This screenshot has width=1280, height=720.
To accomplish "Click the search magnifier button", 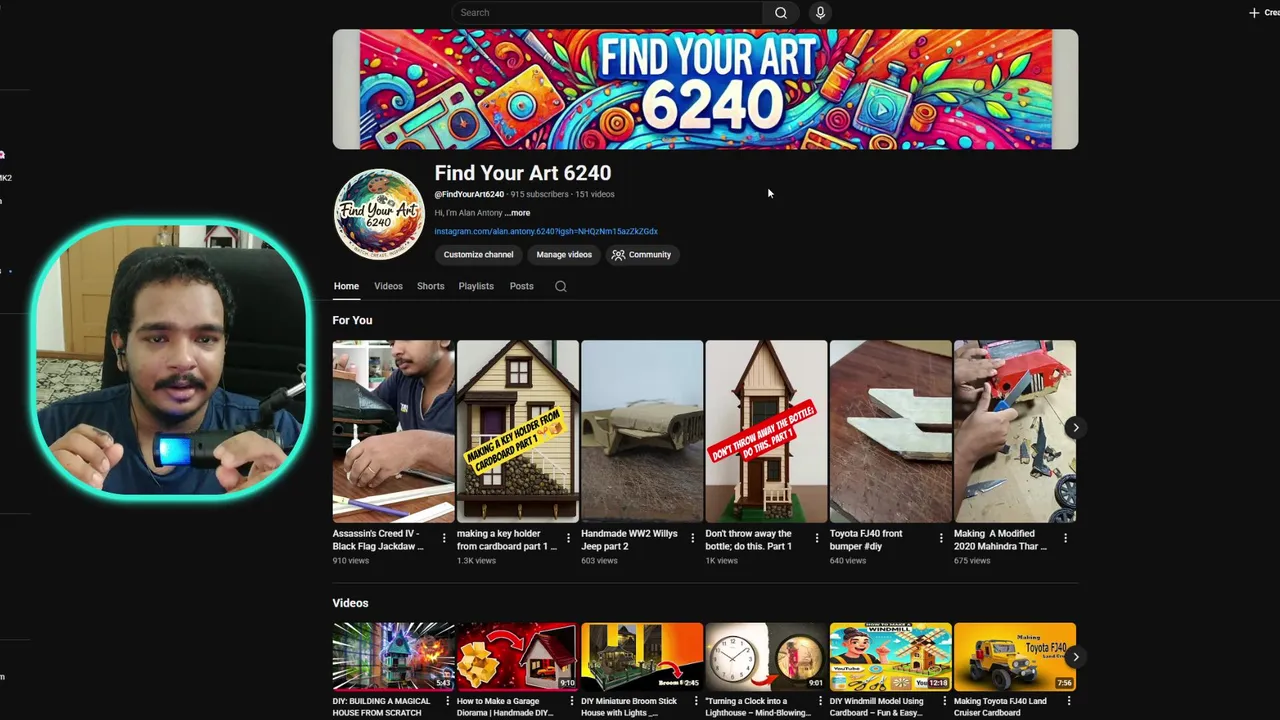I will [781, 13].
